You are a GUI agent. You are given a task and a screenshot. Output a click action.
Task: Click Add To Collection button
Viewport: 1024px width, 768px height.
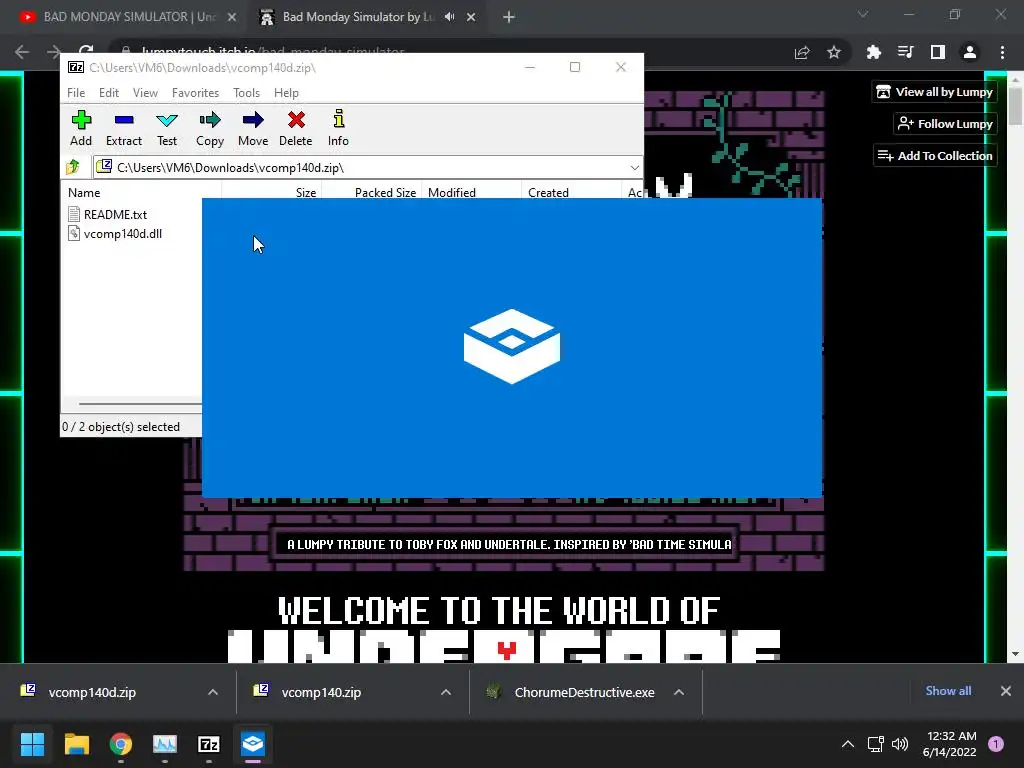tap(935, 155)
